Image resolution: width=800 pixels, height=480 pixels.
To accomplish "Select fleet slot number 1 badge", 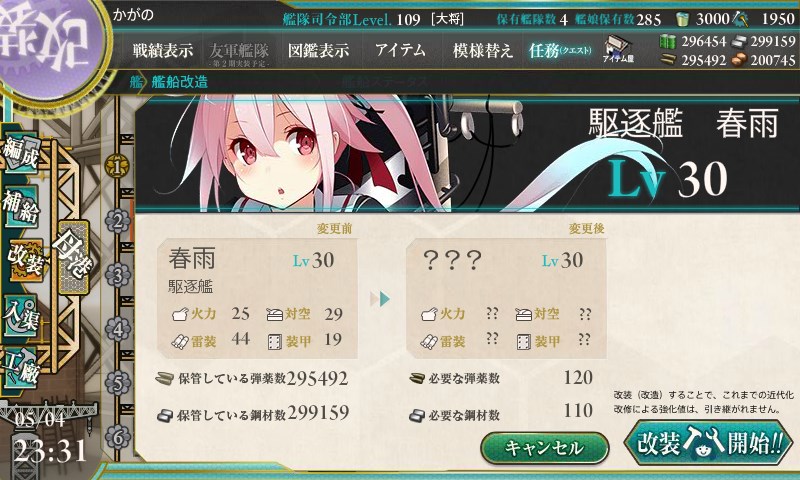I will pyautogui.click(x=117, y=166).
